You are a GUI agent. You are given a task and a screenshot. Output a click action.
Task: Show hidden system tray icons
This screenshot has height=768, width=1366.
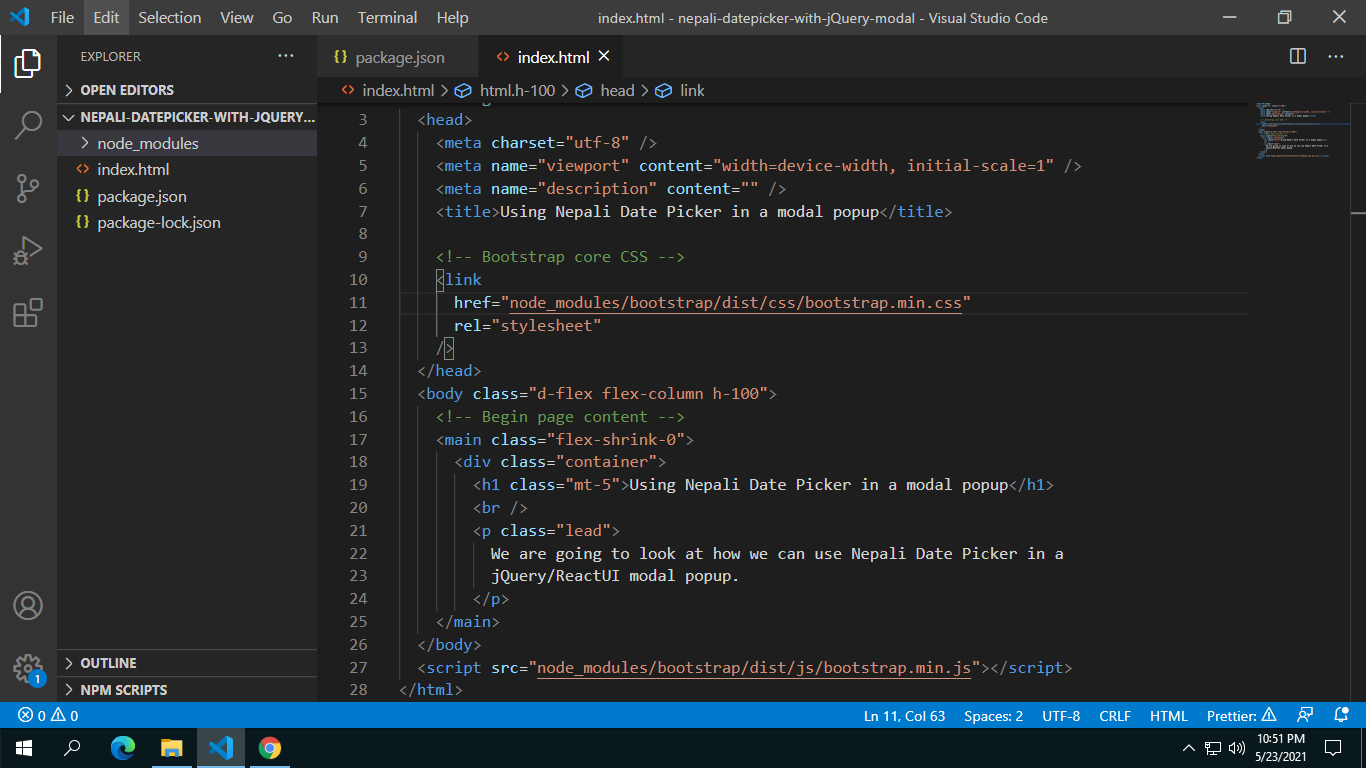point(1188,748)
